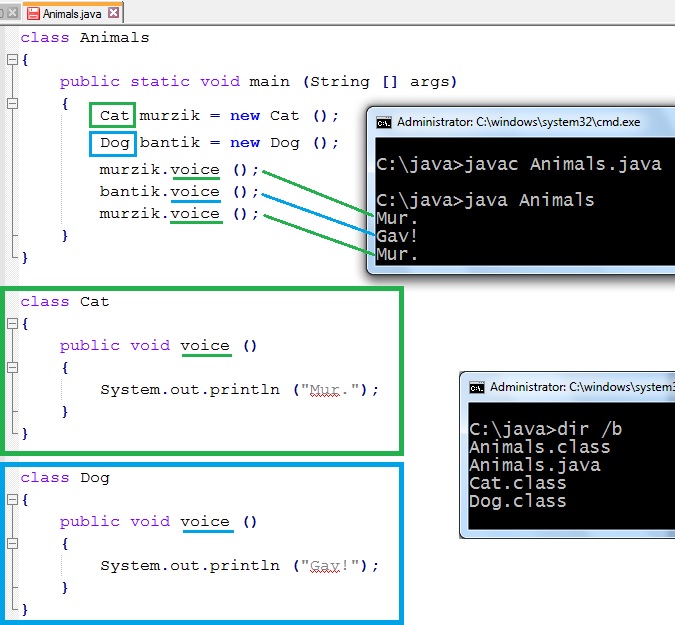Viewport: 675px width, 625px height.
Task: Close the Animals.java tab
Action: pyautogui.click(x=113, y=13)
